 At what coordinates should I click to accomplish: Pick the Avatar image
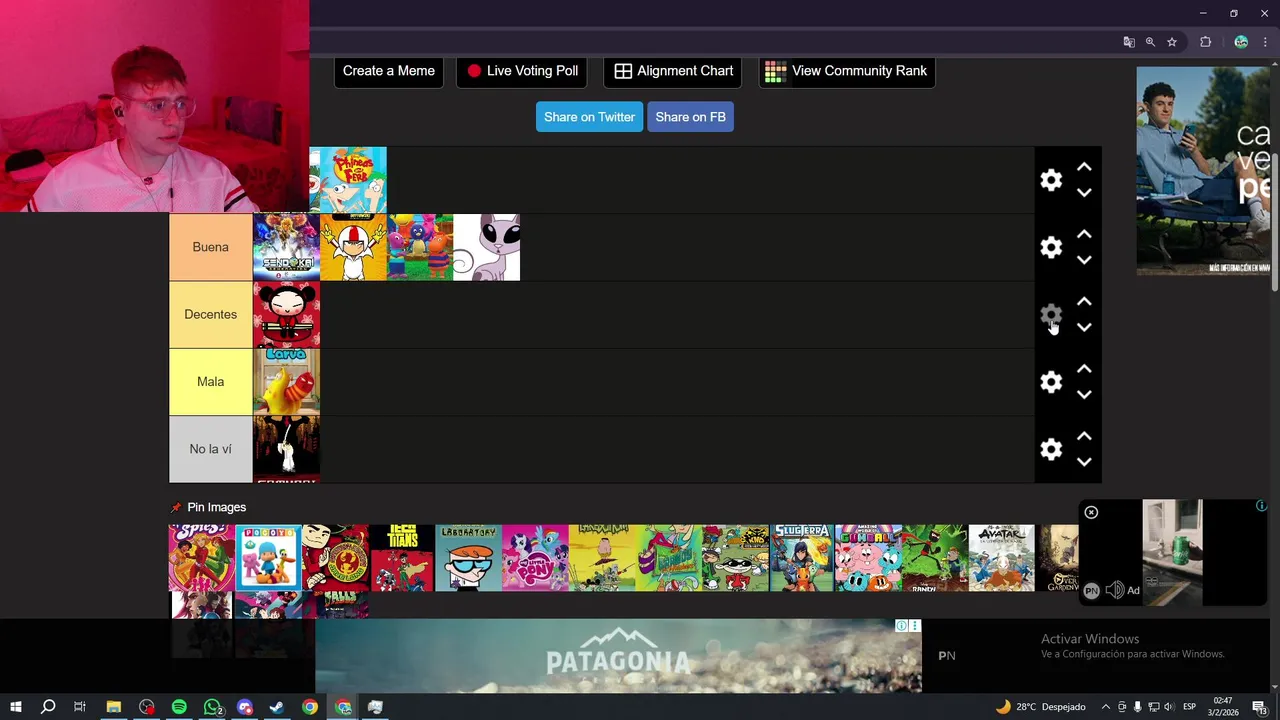pyautogui.click(x=1001, y=558)
